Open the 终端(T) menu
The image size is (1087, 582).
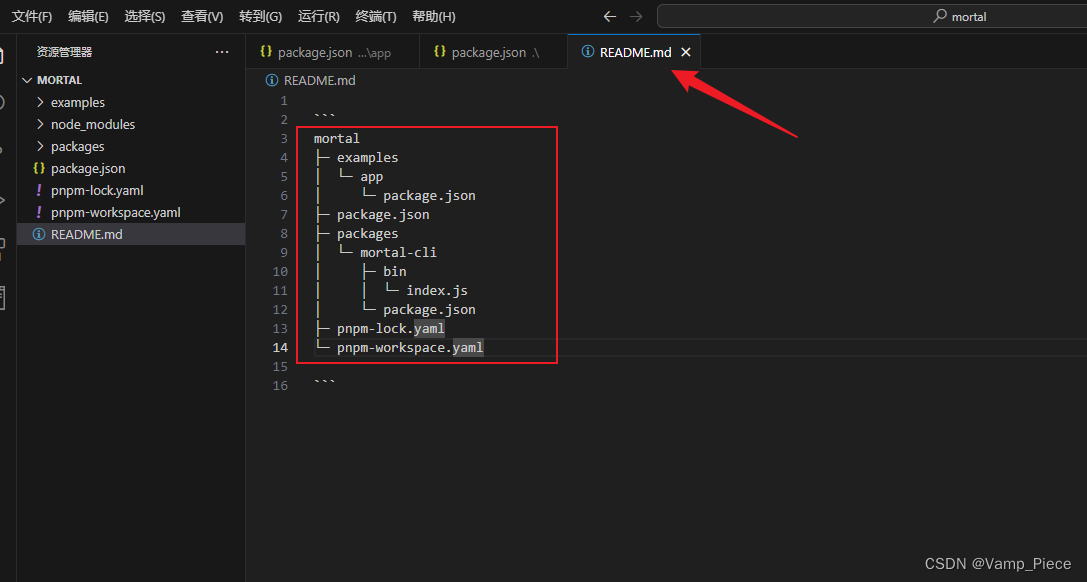coord(376,17)
